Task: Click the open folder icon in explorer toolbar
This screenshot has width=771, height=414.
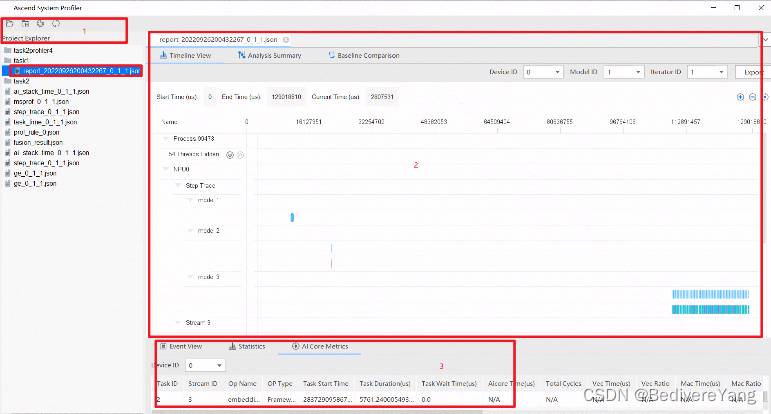Action: click(x=10, y=24)
